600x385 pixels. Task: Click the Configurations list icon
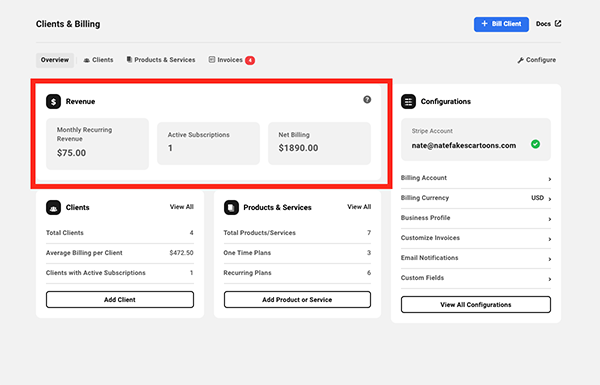[x=408, y=101]
